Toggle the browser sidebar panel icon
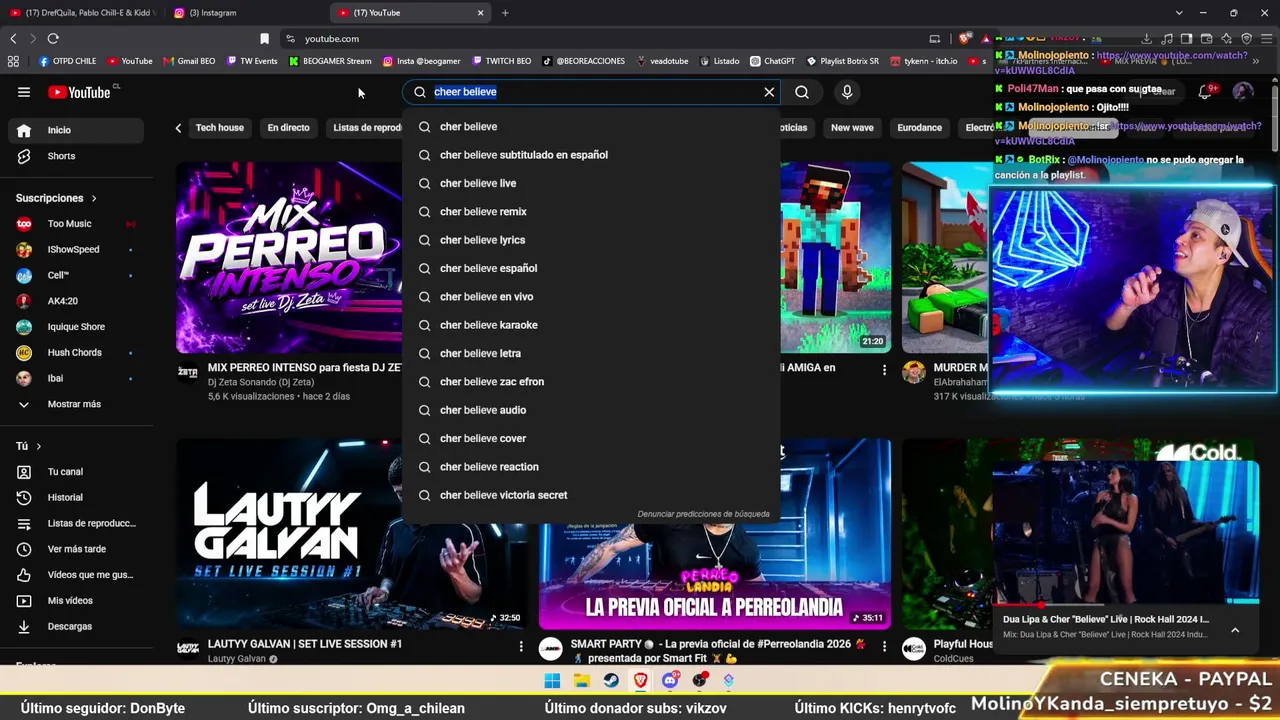The image size is (1280, 720). [x=1186, y=38]
